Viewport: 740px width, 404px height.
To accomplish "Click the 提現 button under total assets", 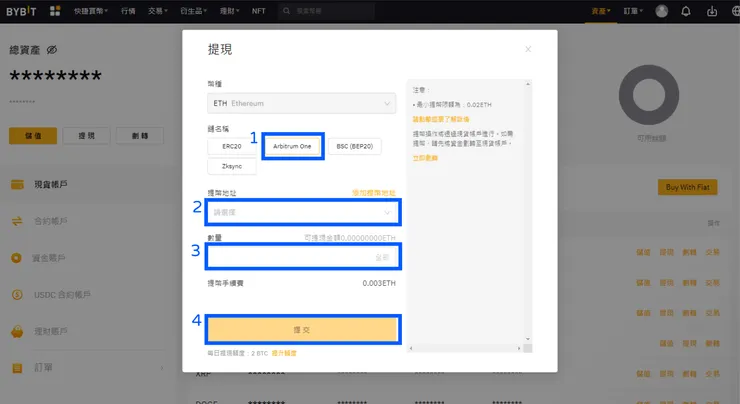I will [86, 136].
